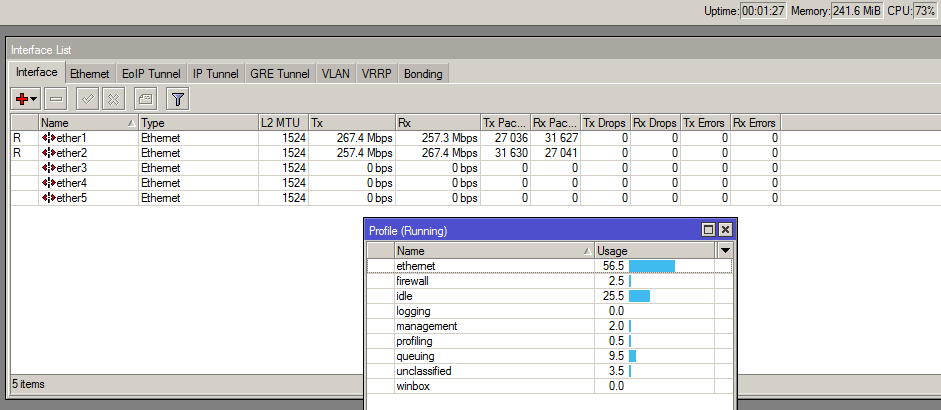
Task: Select the Bonding tab
Action: [x=424, y=74]
